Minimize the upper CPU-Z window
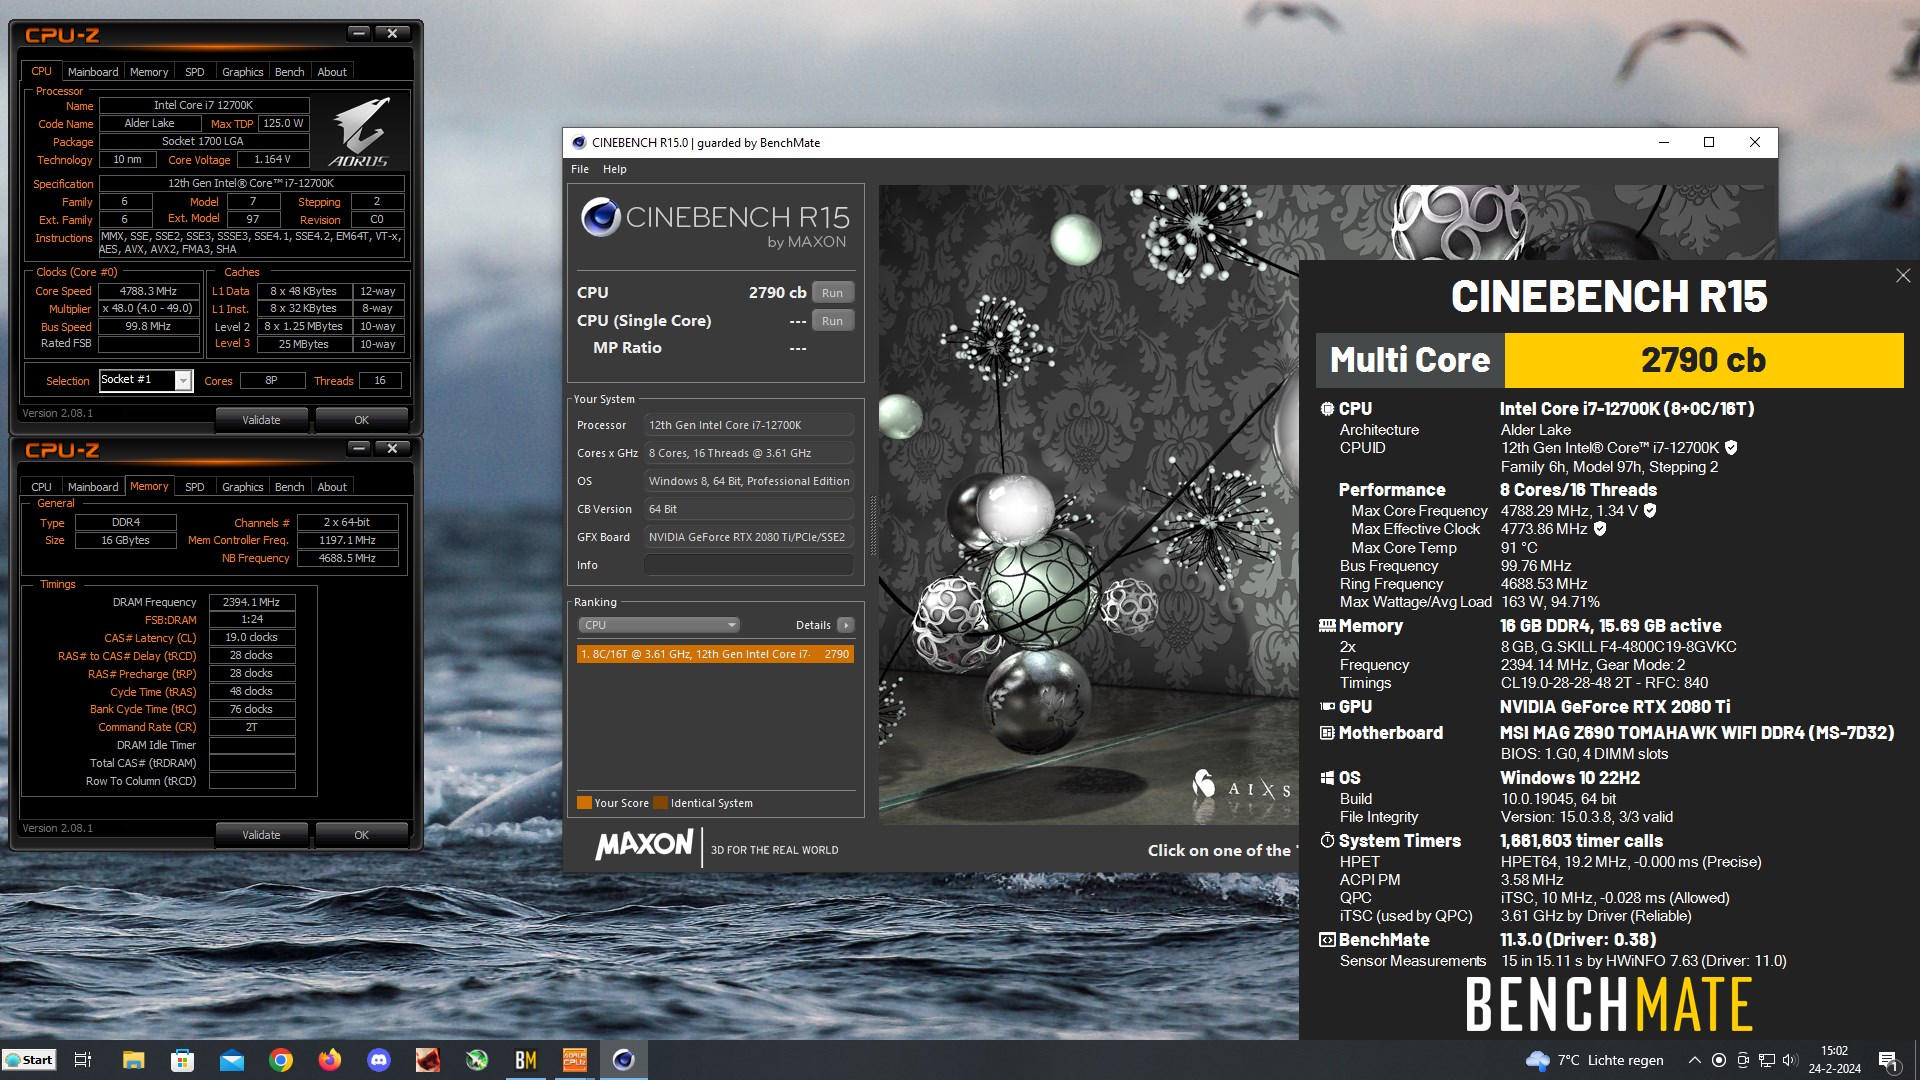This screenshot has height=1080, width=1920. click(359, 34)
